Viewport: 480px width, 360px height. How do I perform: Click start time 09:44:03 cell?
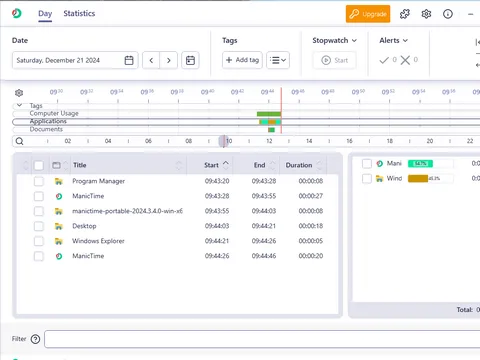[217, 226]
